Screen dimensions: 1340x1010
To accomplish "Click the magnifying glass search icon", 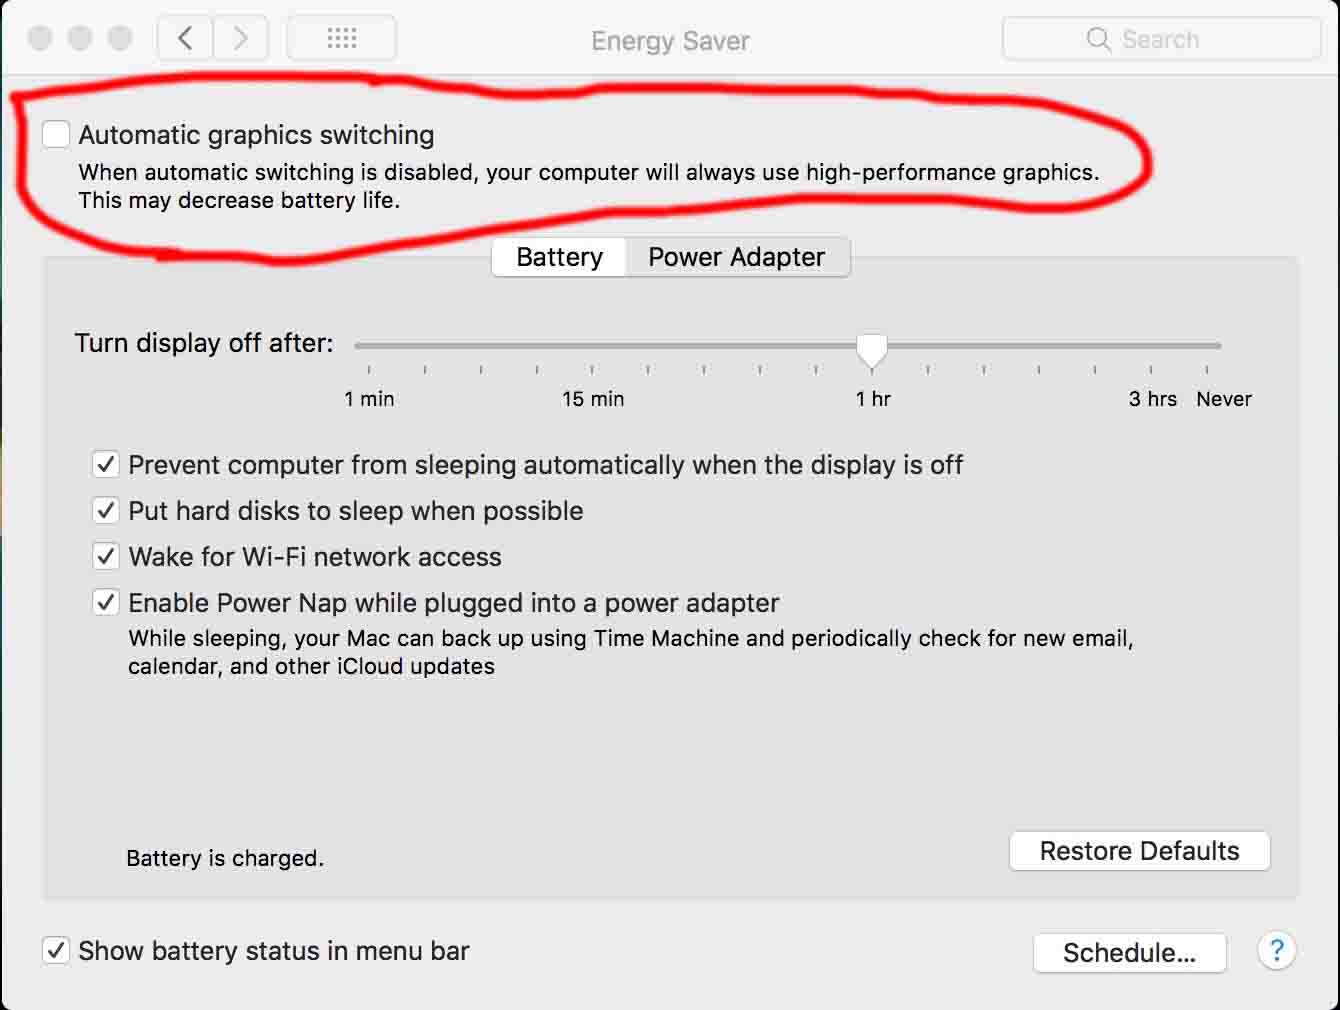I will 1098,39.
